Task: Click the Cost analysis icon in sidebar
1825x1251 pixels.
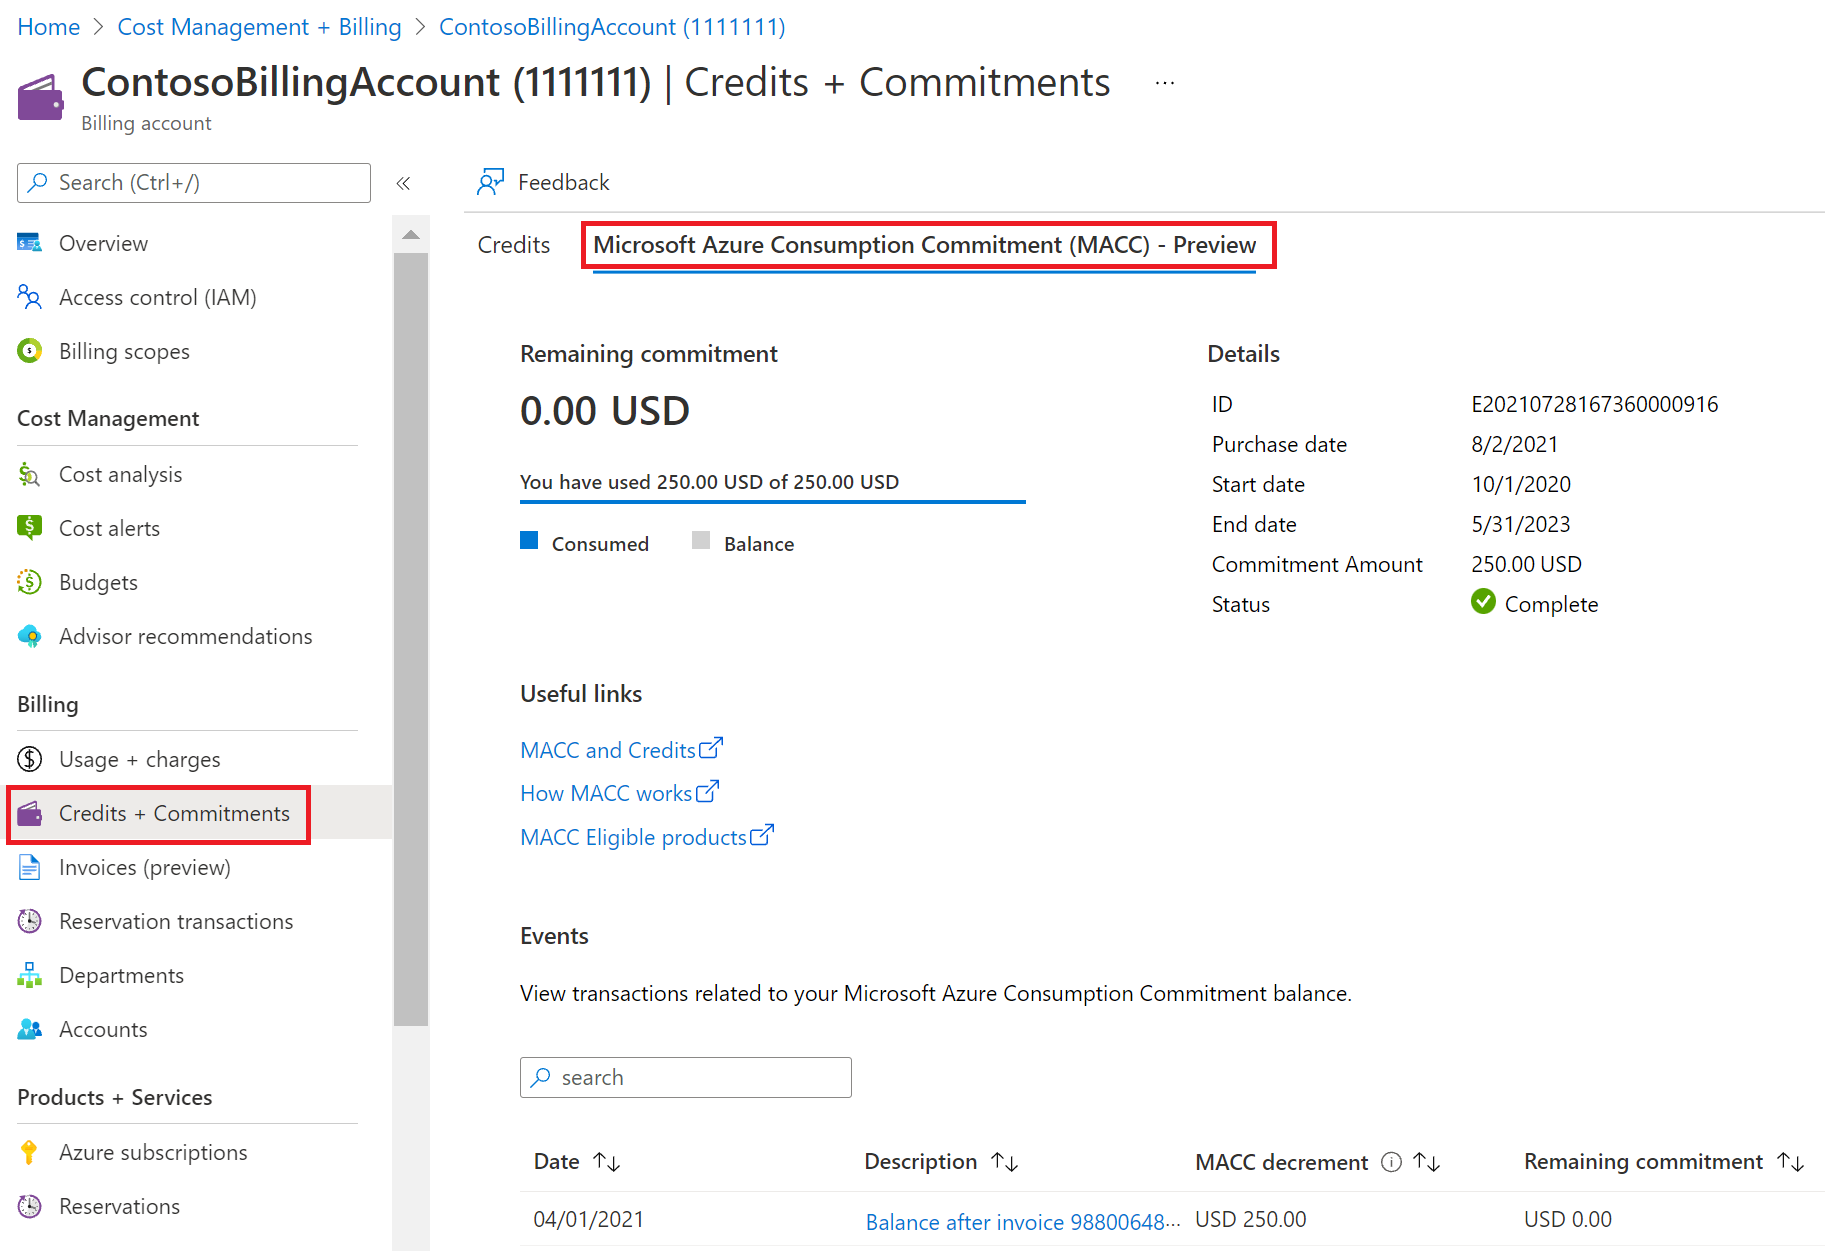Action: tap(30, 475)
